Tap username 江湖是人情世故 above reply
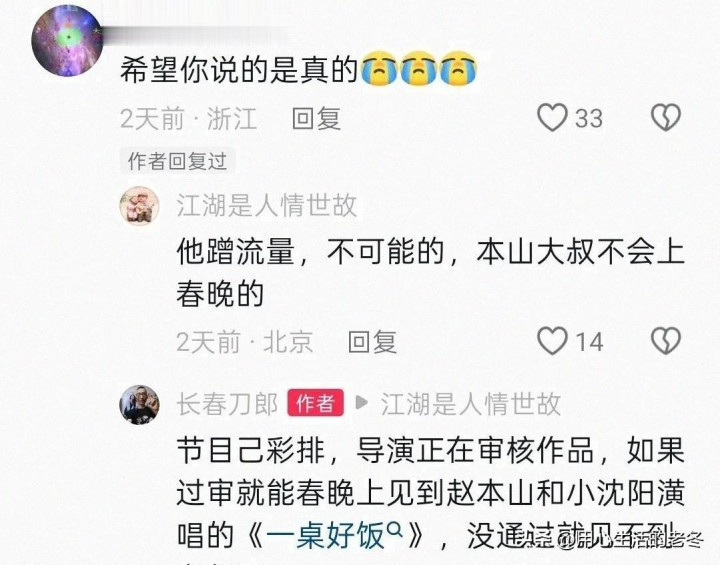Screen dimensions: 720x565 (x=267, y=205)
